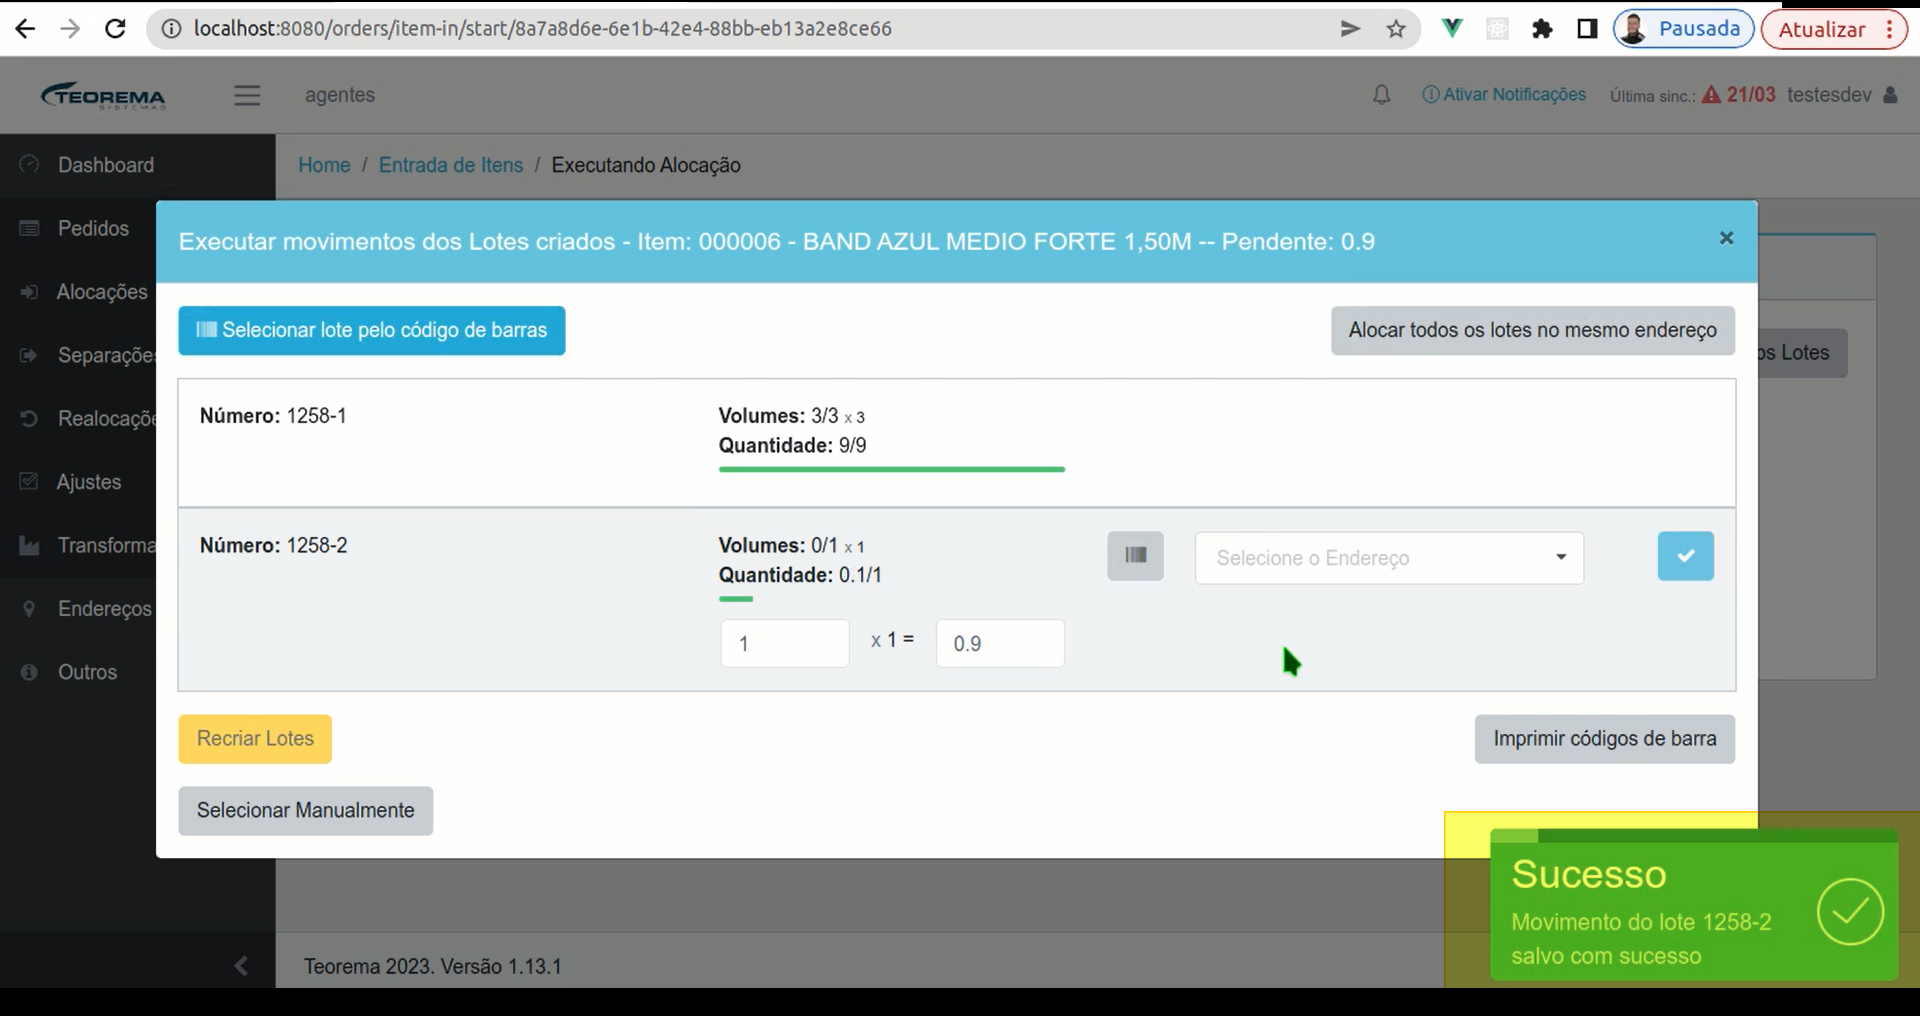Viewport: 1920px width, 1016px height.
Task: Click Ativar Notificações link
Action: [x=1504, y=95]
